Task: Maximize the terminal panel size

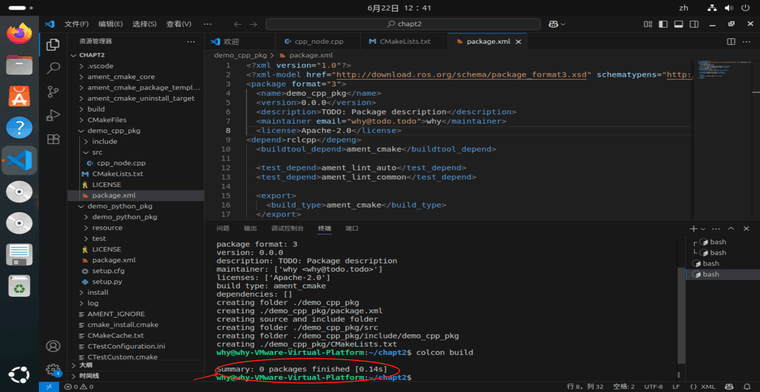Action: pyautogui.click(x=731, y=228)
